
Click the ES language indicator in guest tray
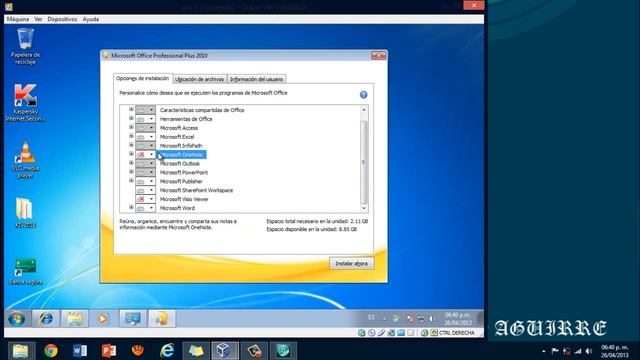[371, 317]
